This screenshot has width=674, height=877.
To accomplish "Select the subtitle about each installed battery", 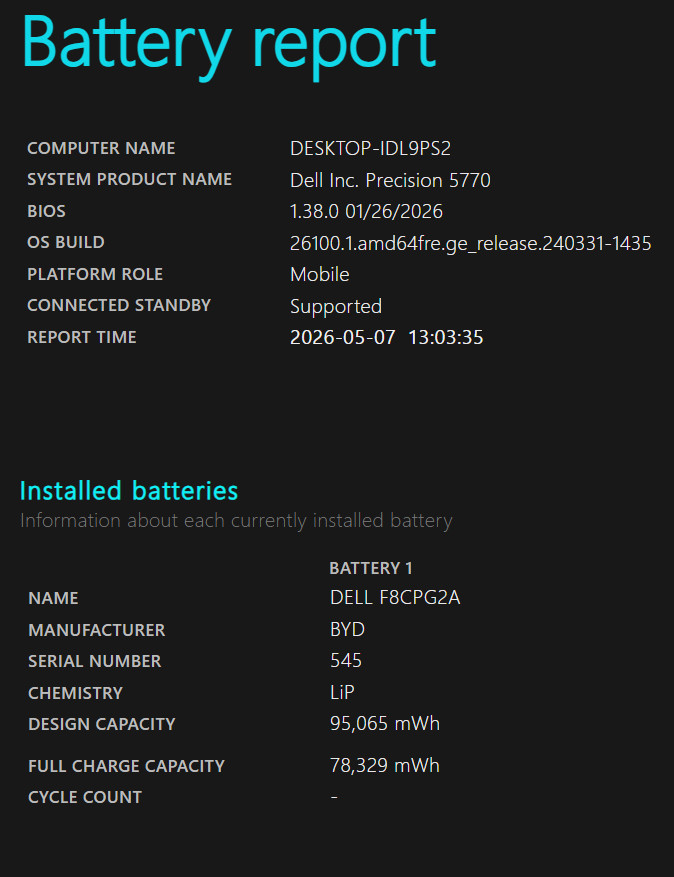I will [236, 521].
